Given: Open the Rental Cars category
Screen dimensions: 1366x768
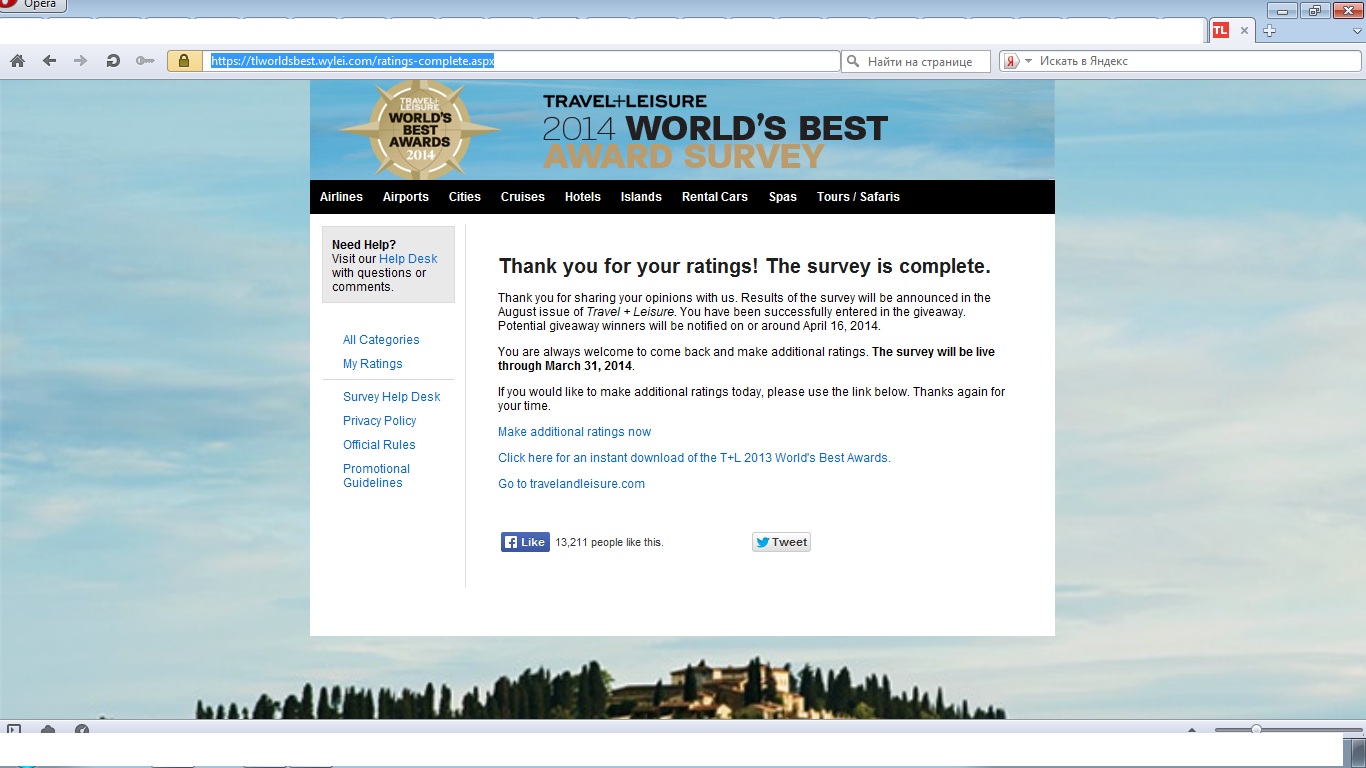Looking at the screenshot, I should pos(715,197).
